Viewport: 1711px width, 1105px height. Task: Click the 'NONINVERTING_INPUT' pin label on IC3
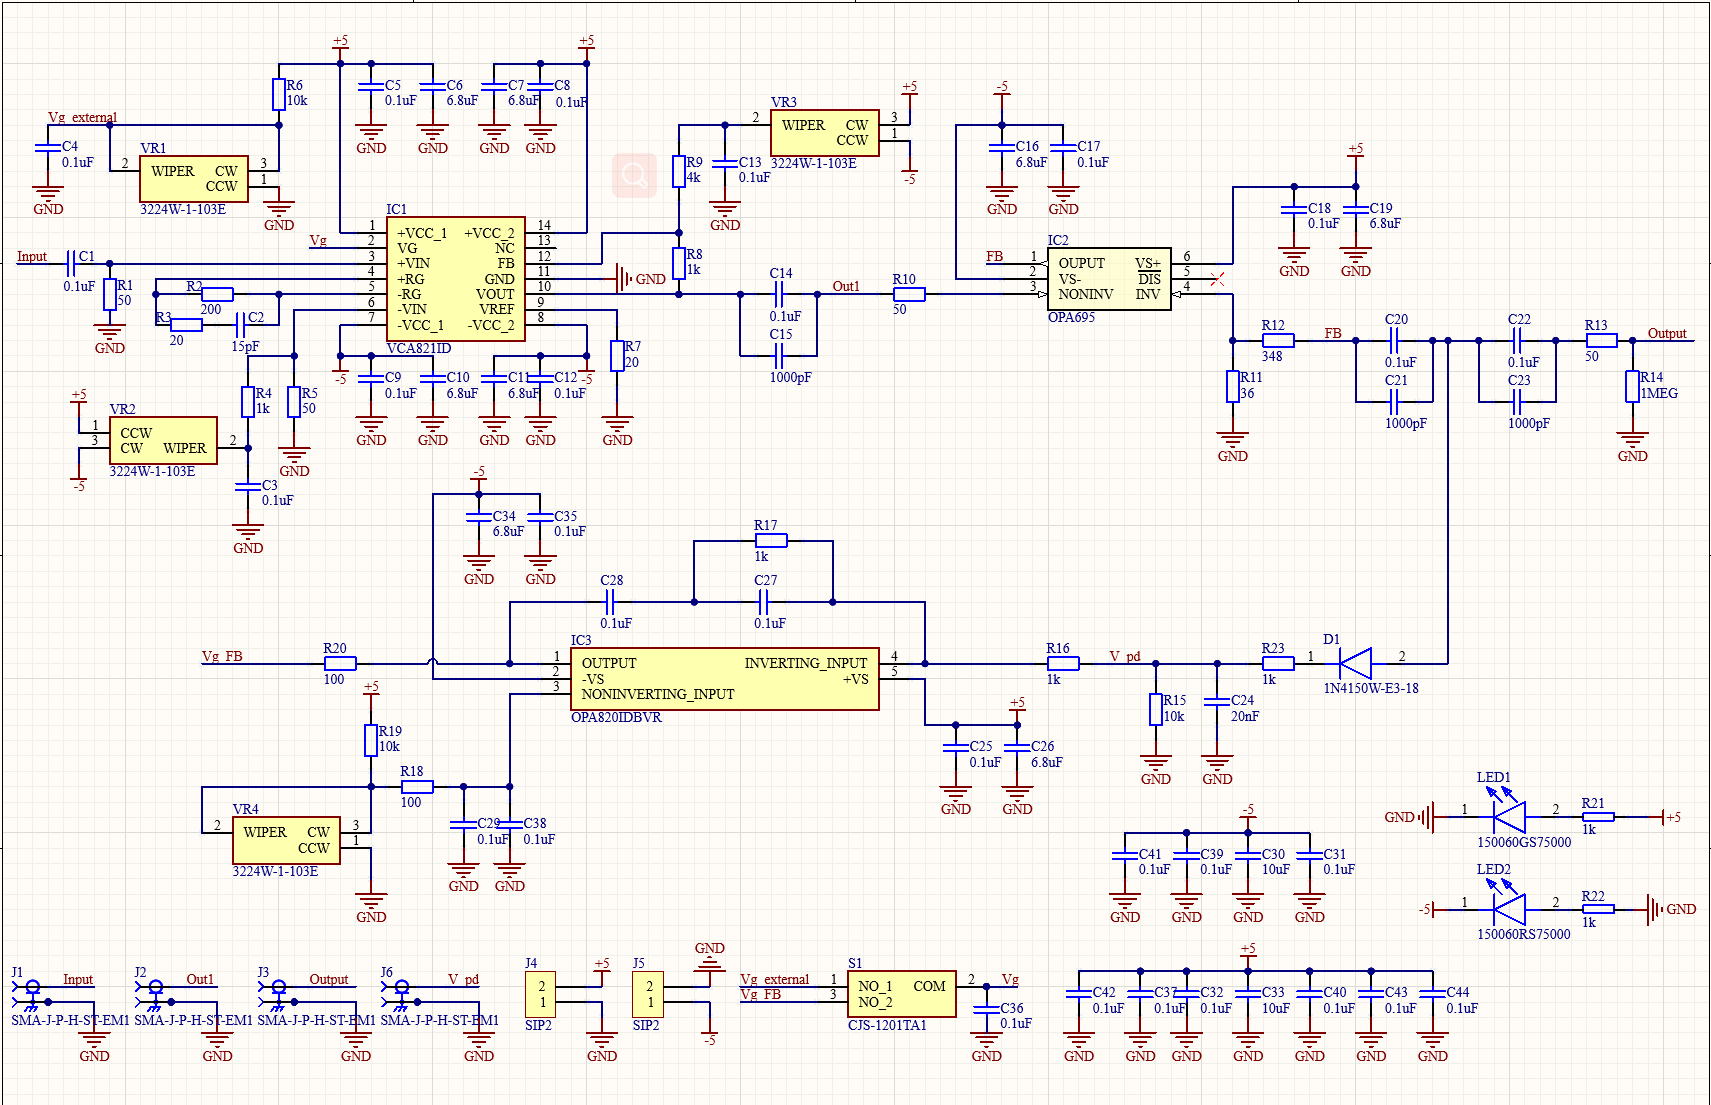click(658, 695)
